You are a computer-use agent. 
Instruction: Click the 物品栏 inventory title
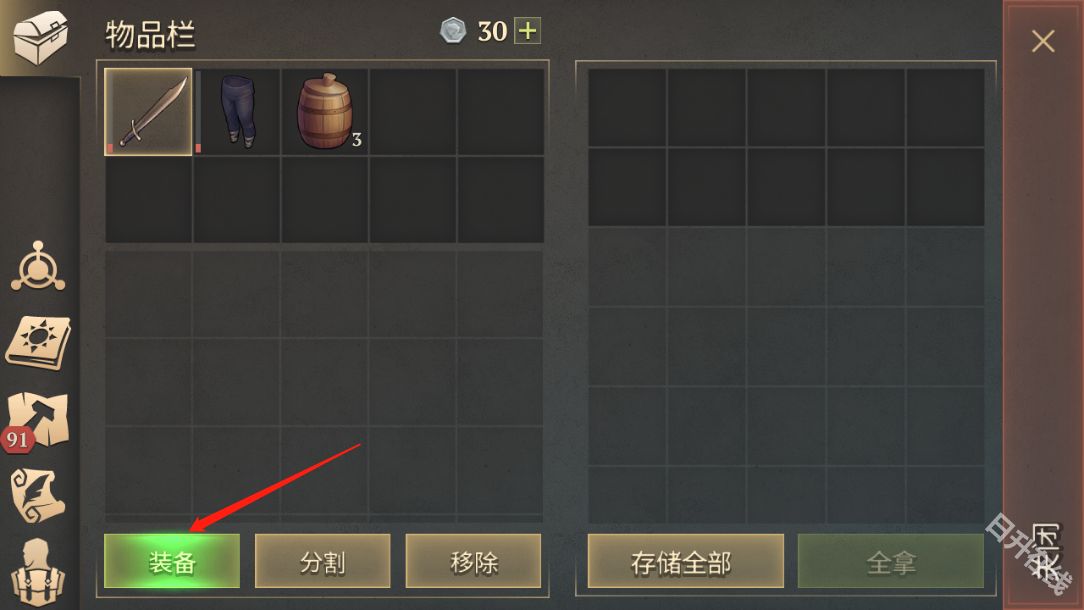coord(150,35)
